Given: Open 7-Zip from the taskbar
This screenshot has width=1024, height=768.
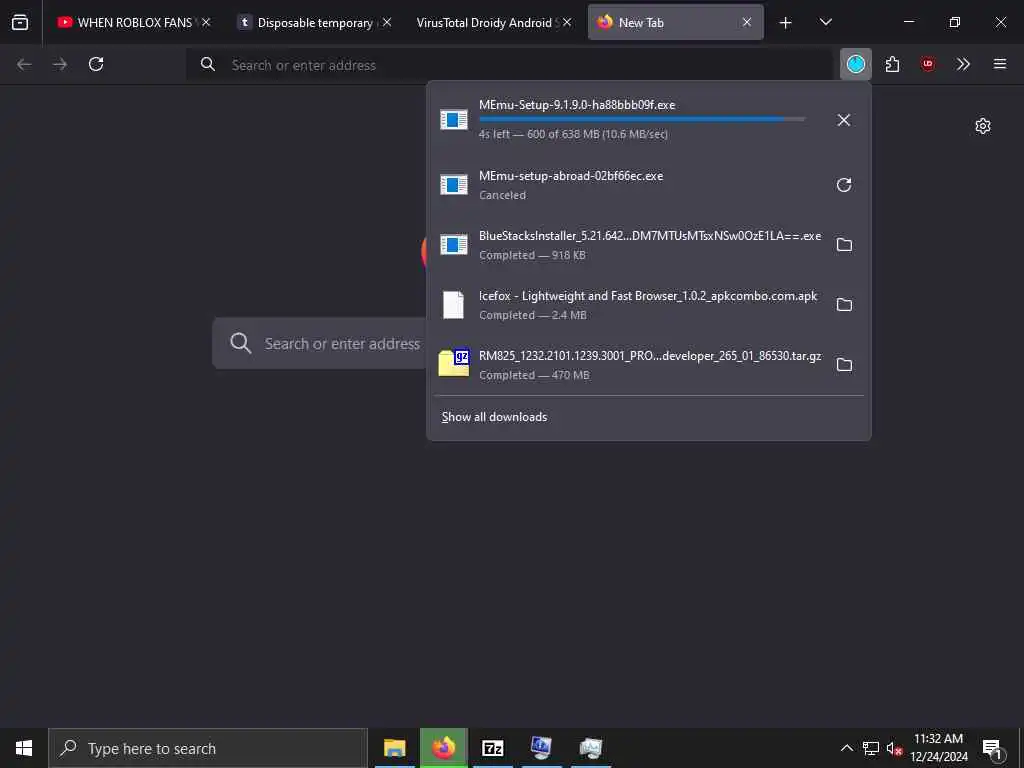Looking at the screenshot, I should click(492, 748).
